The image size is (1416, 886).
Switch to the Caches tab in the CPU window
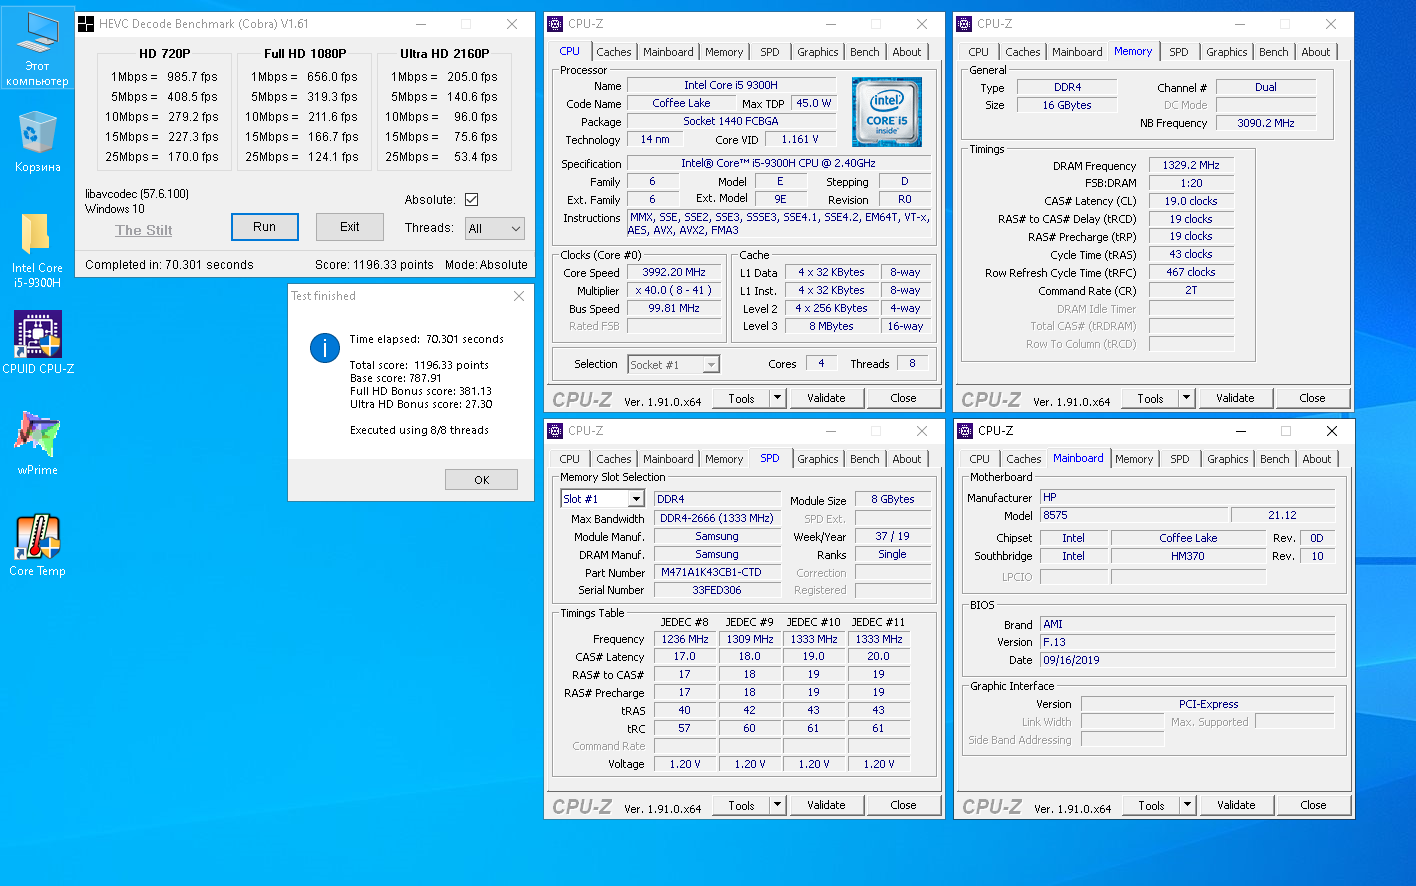614,52
